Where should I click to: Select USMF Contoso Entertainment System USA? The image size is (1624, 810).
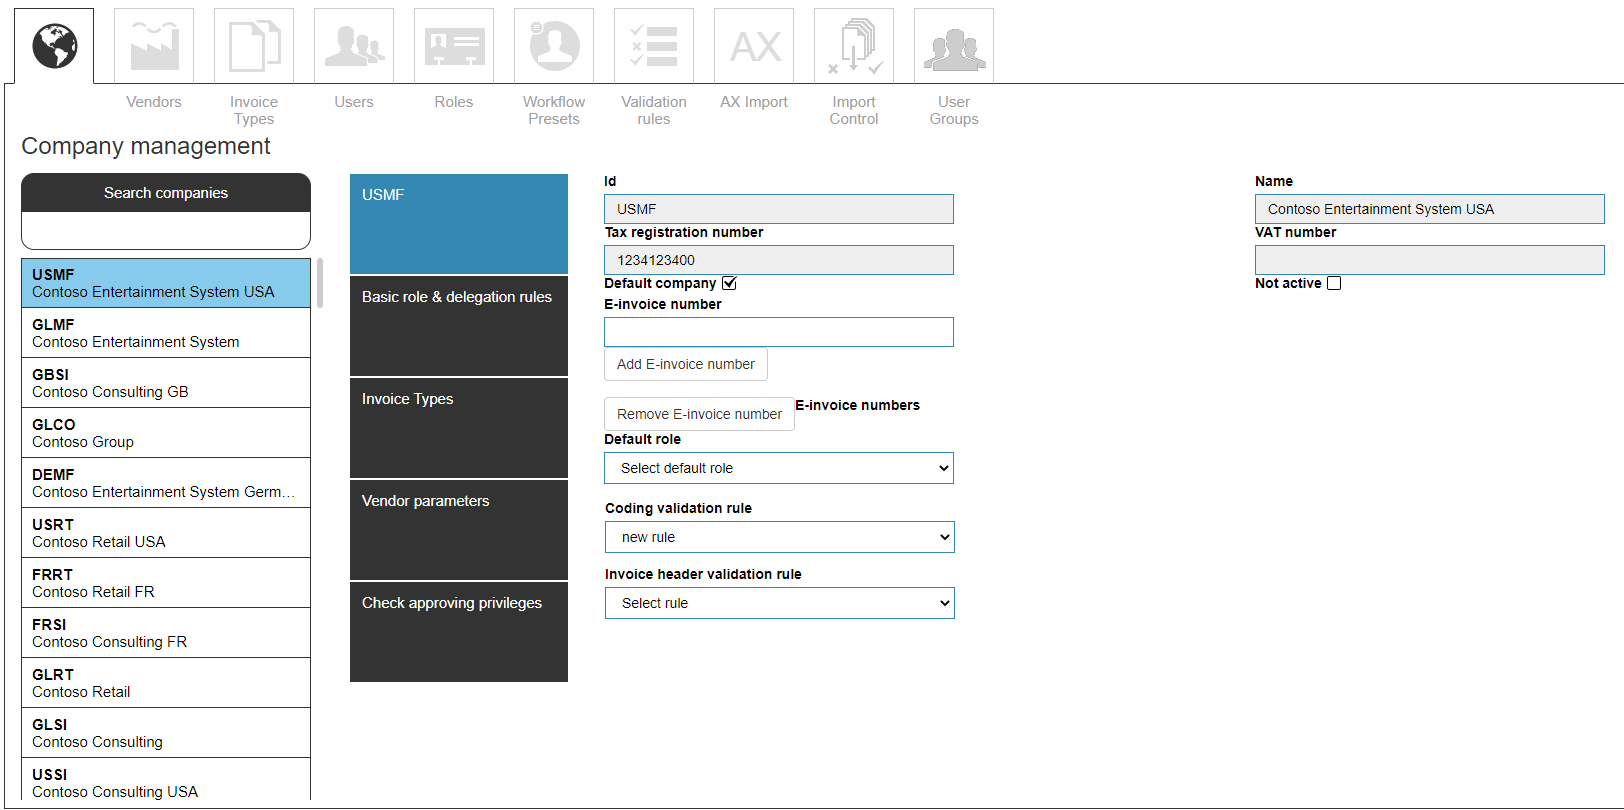point(166,283)
